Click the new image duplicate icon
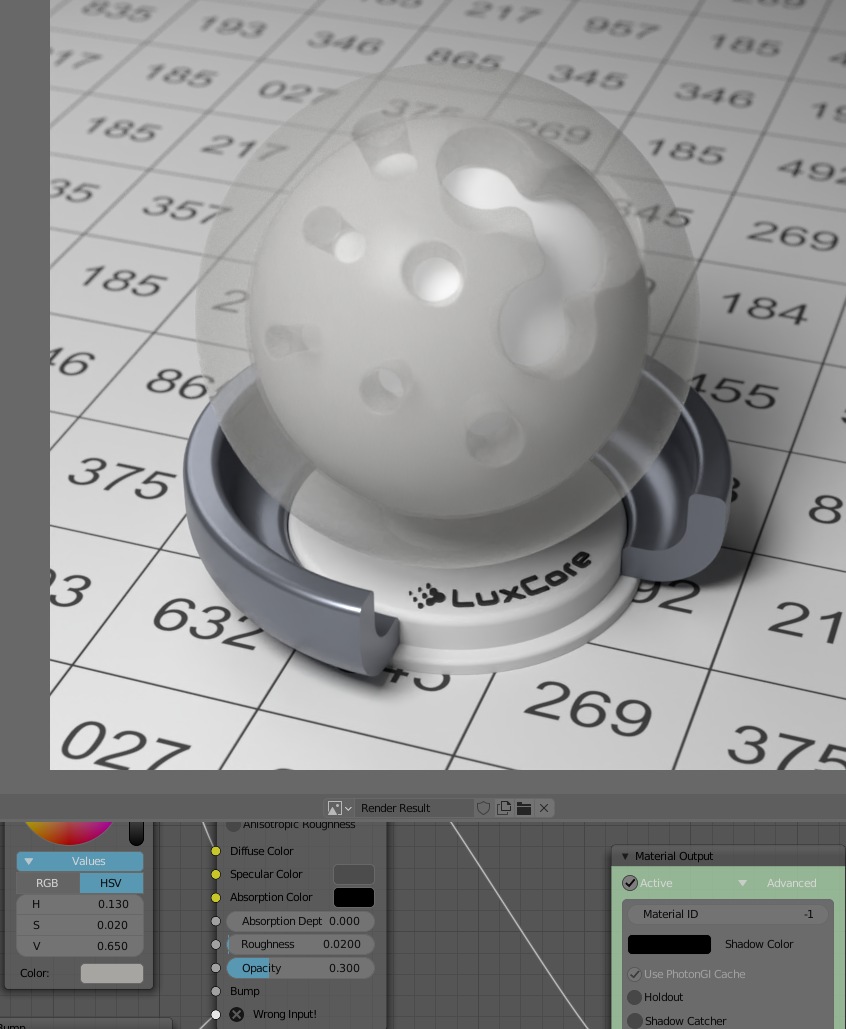Viewport: 846px width, 1029px height. (x=504, y=808)
